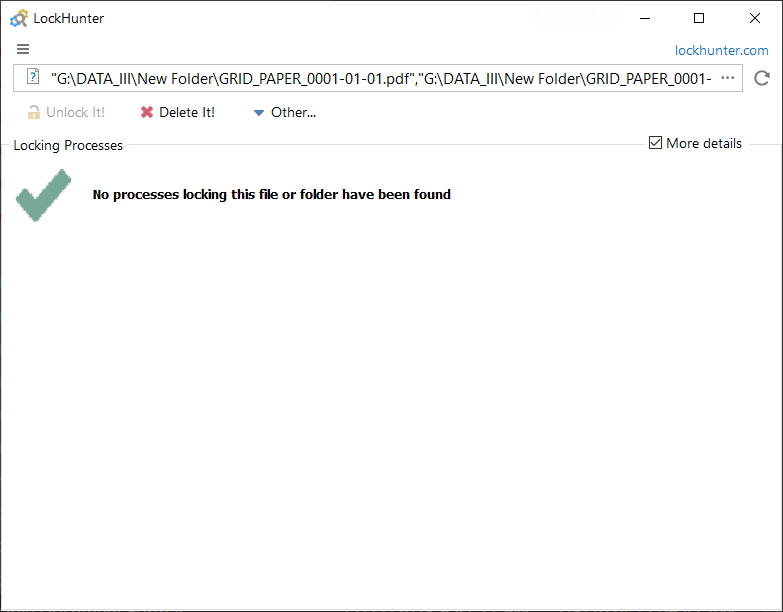The height and width of the screenshot is (612, 783).
Task: Open the lockhunter.com link
Action: pos(721,50)
